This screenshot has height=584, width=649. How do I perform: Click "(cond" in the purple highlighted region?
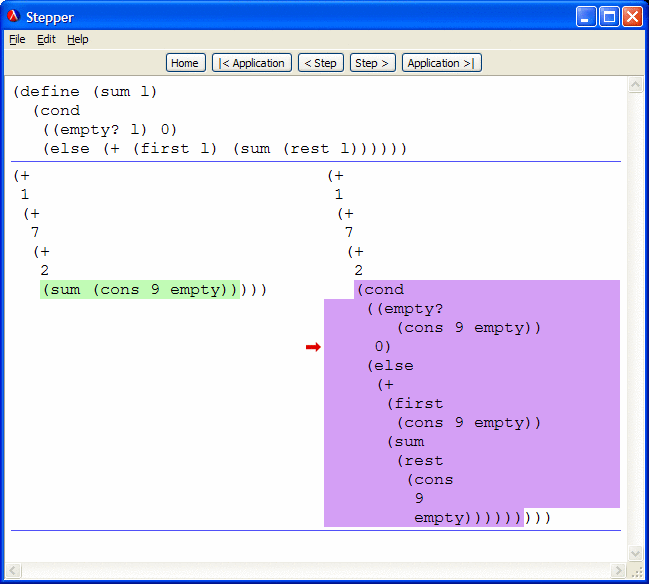(381, 290)
